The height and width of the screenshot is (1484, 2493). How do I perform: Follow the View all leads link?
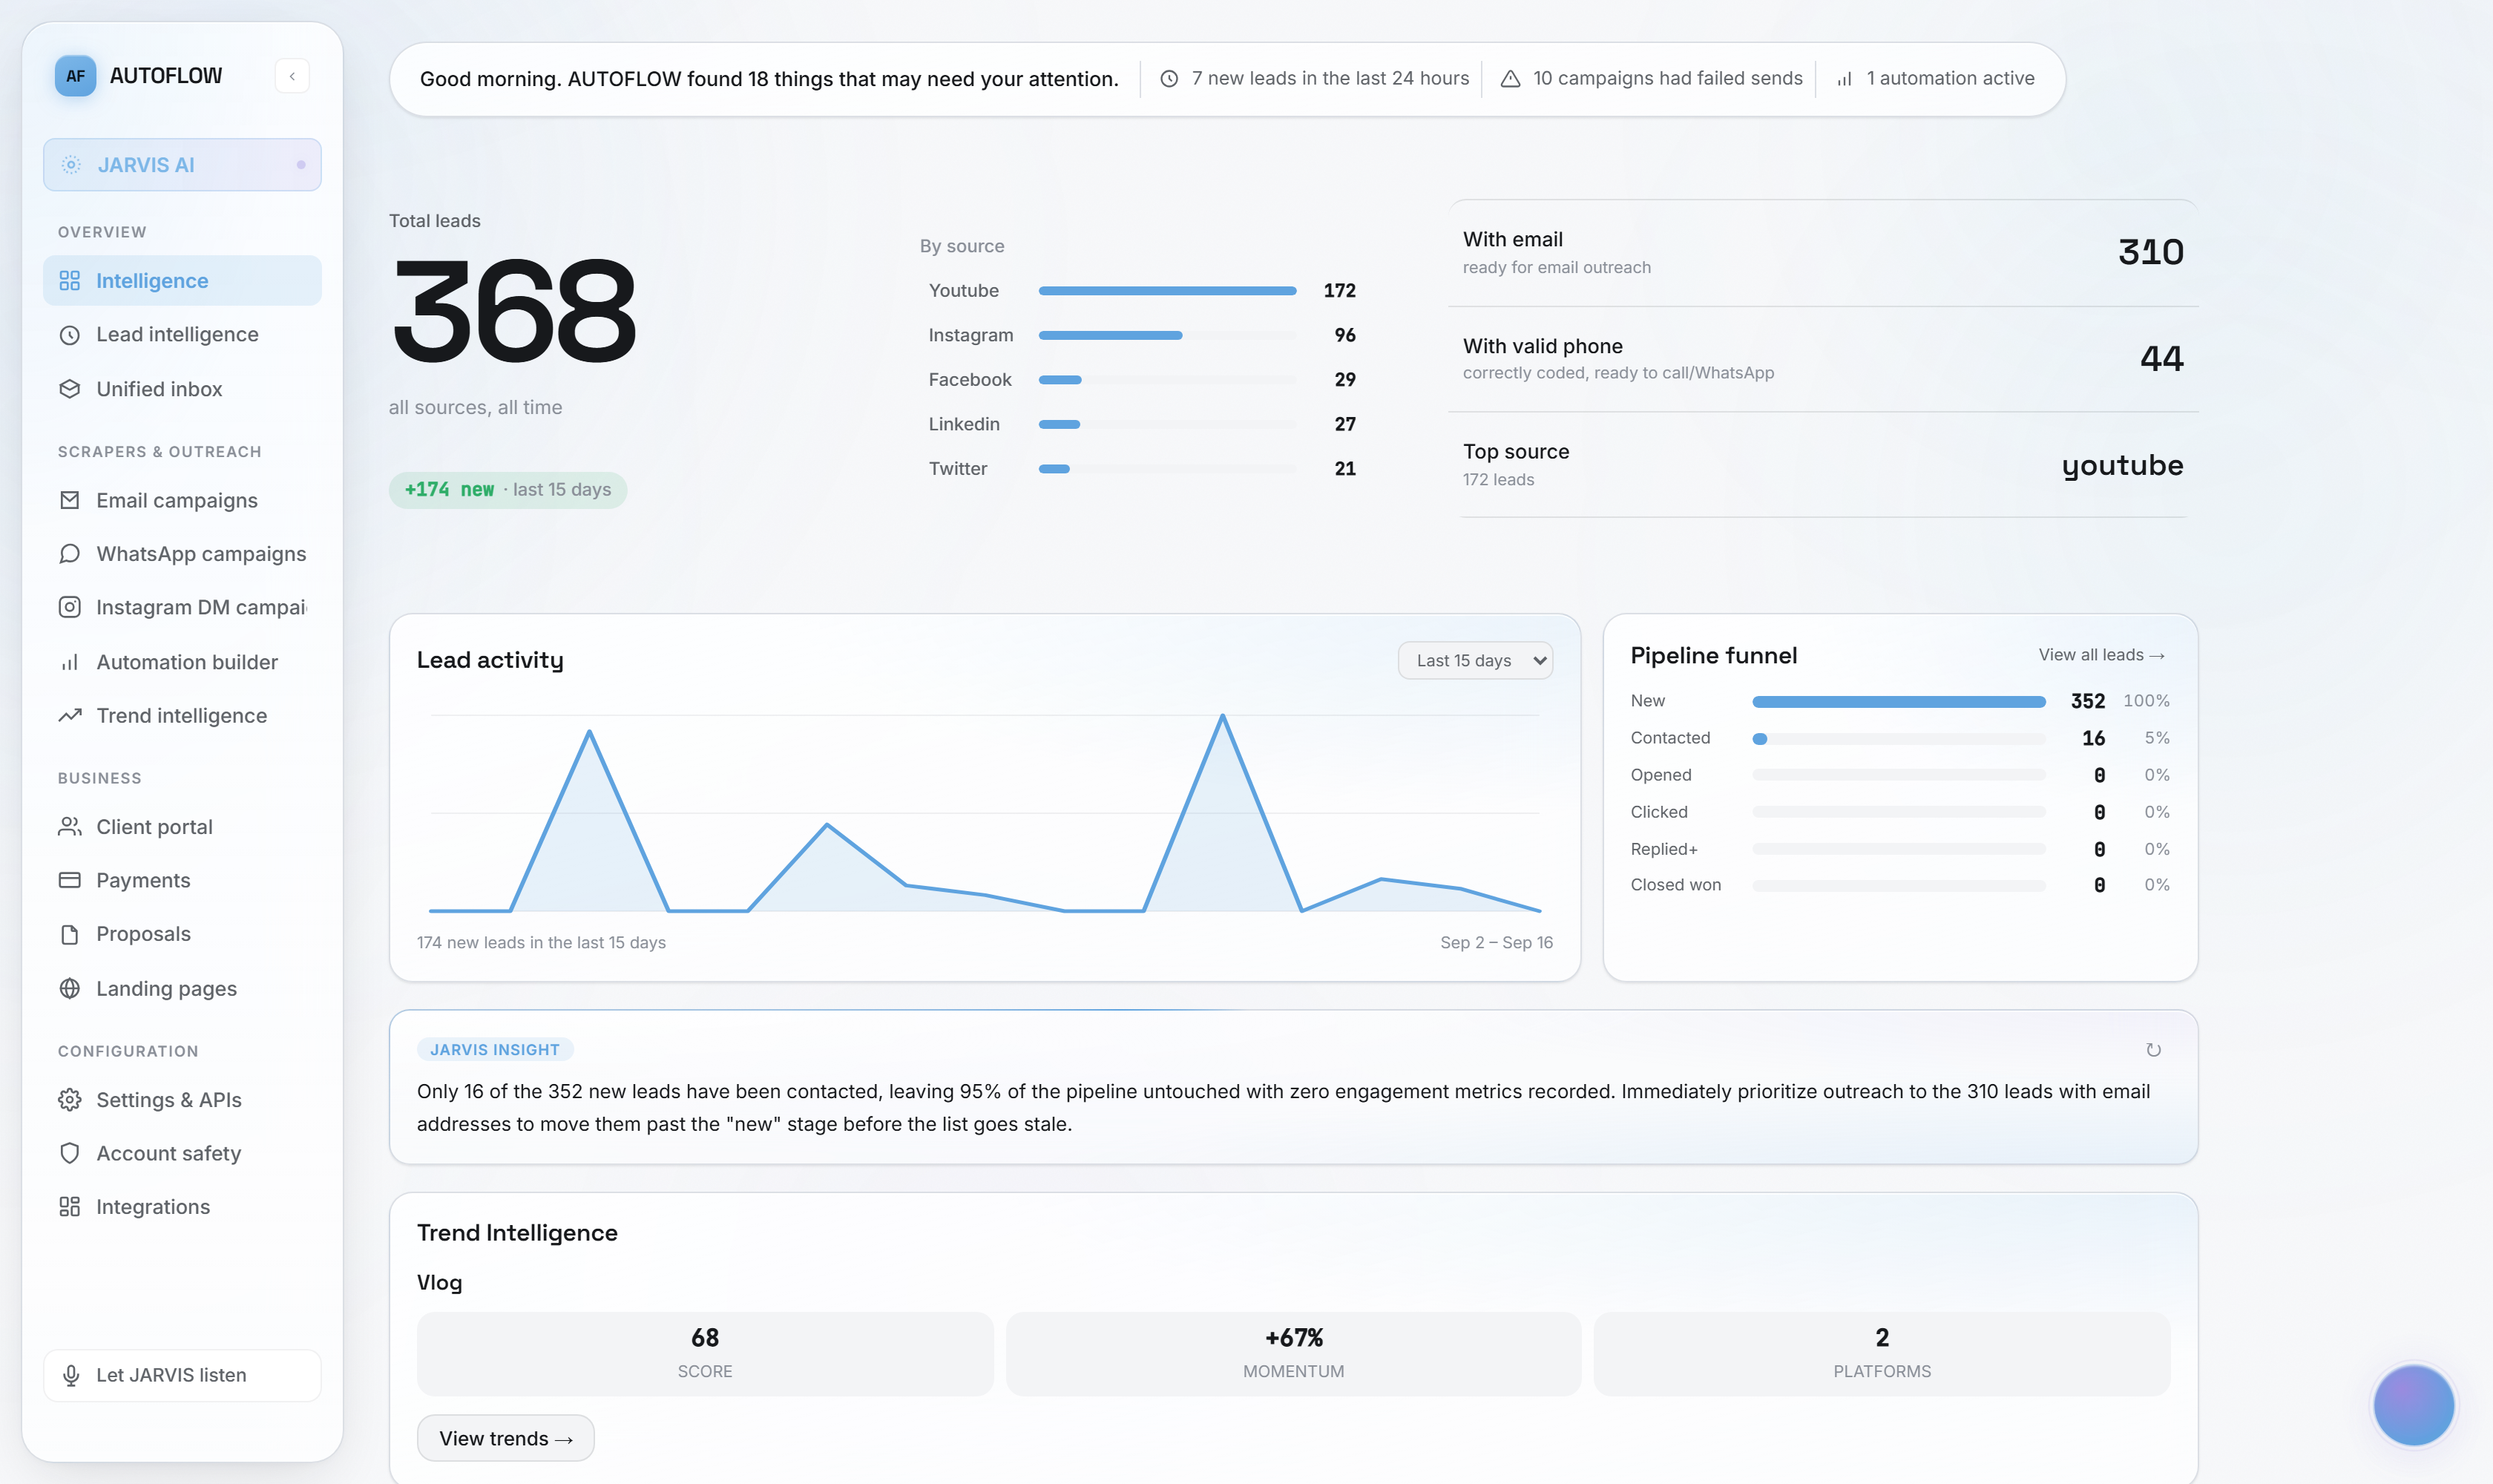click(2102, 655)
